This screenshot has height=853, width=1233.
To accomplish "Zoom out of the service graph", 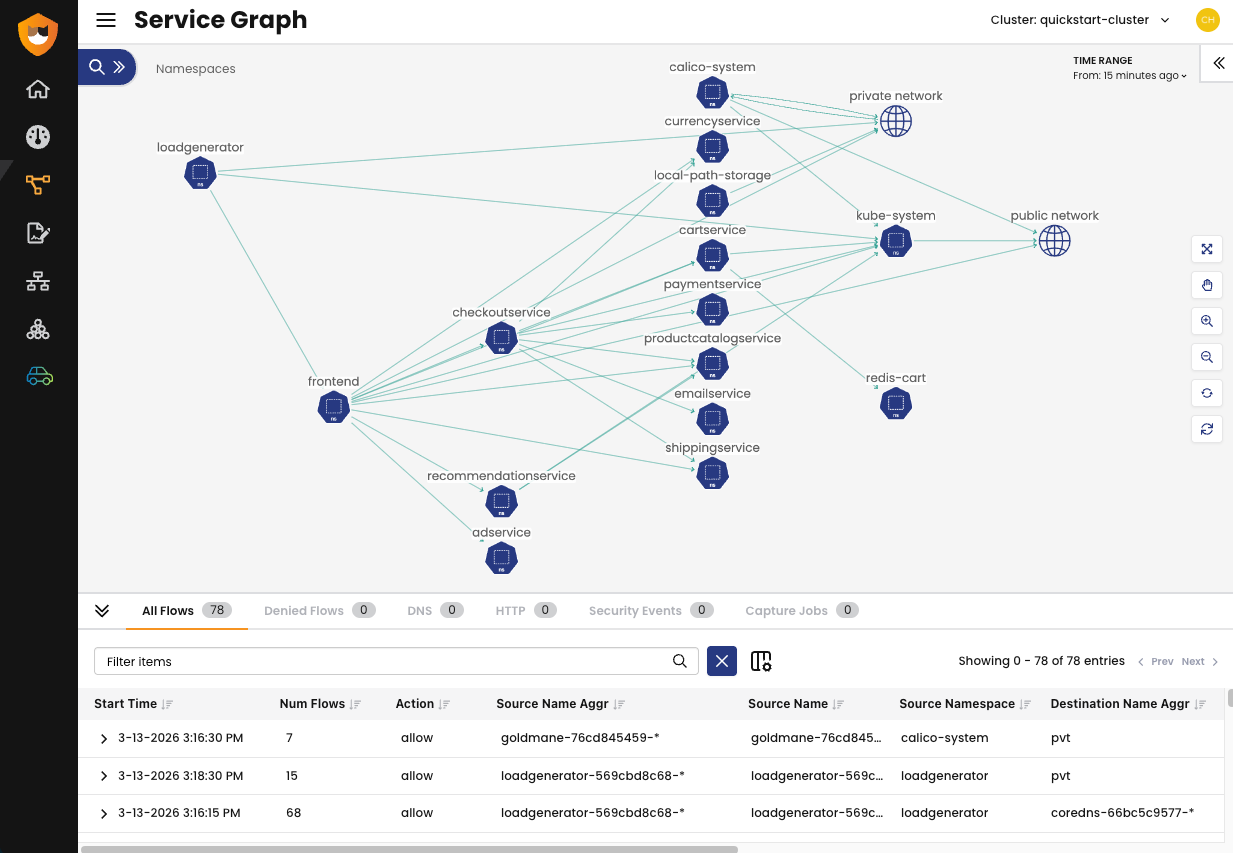I will click(x=1207, y=357).
